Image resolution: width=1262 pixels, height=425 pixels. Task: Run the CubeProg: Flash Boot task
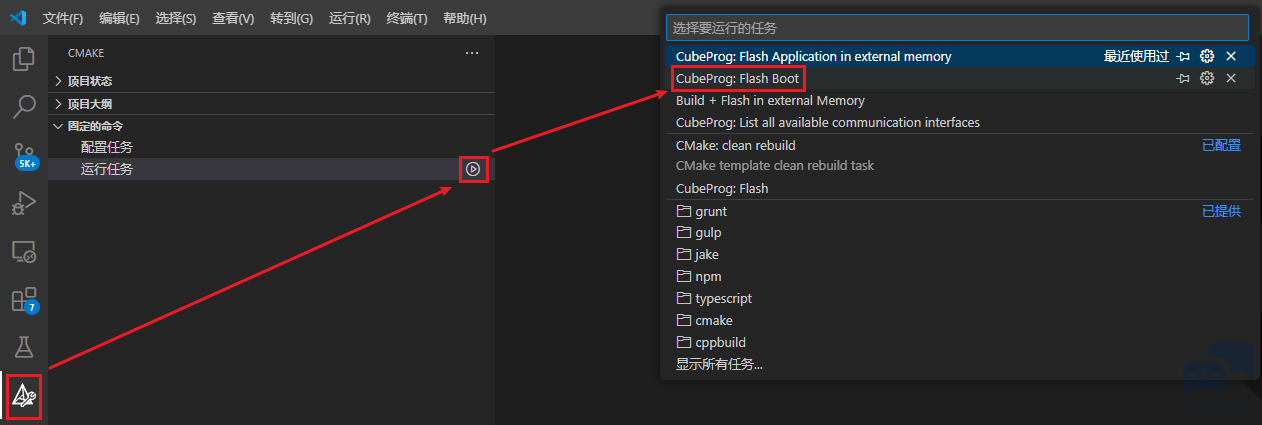coord(960,78)
